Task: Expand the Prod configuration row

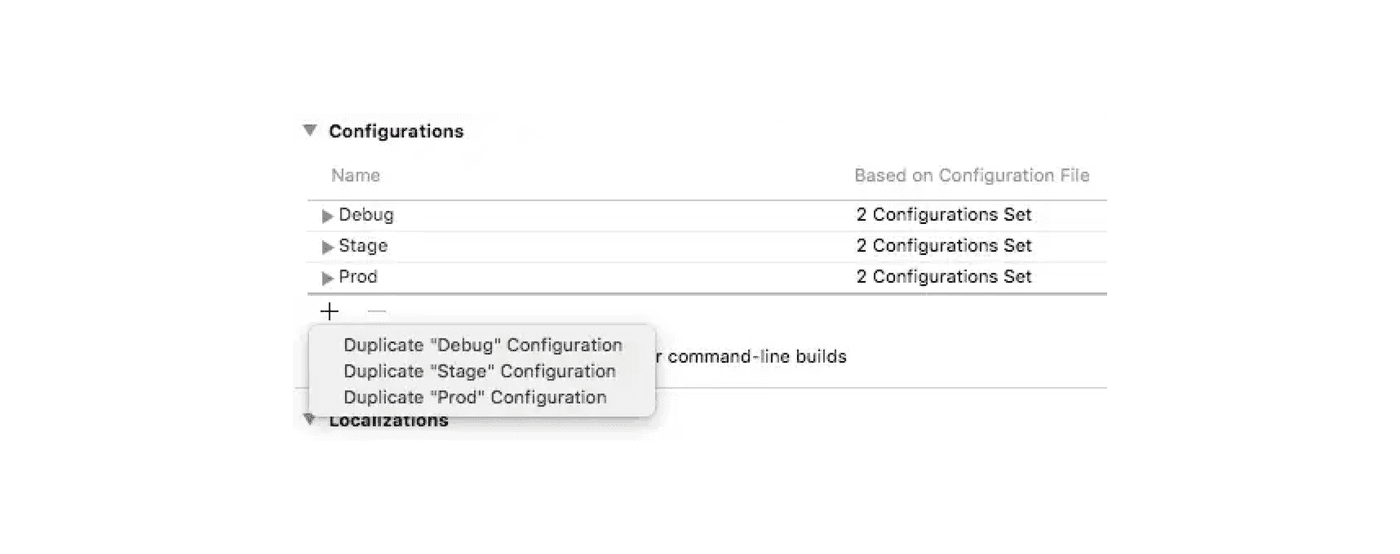Action: click(x=328, y=278)
